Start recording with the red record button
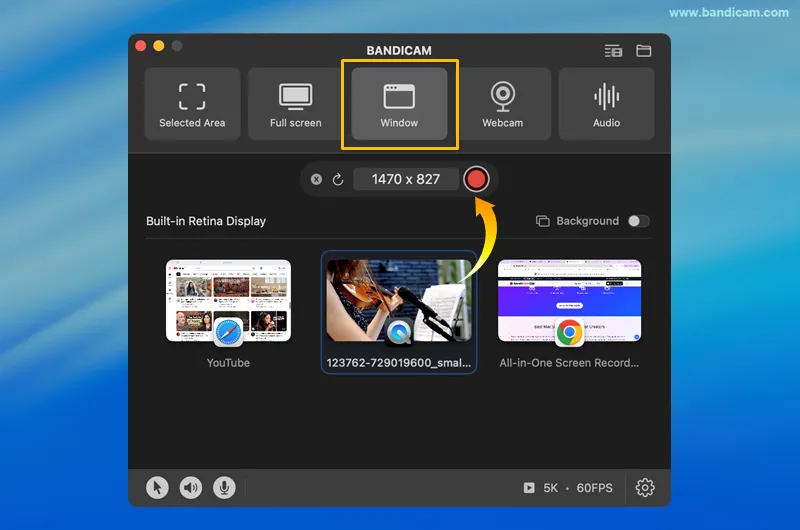This screenshot has width=800, height=530. point(476,179)
